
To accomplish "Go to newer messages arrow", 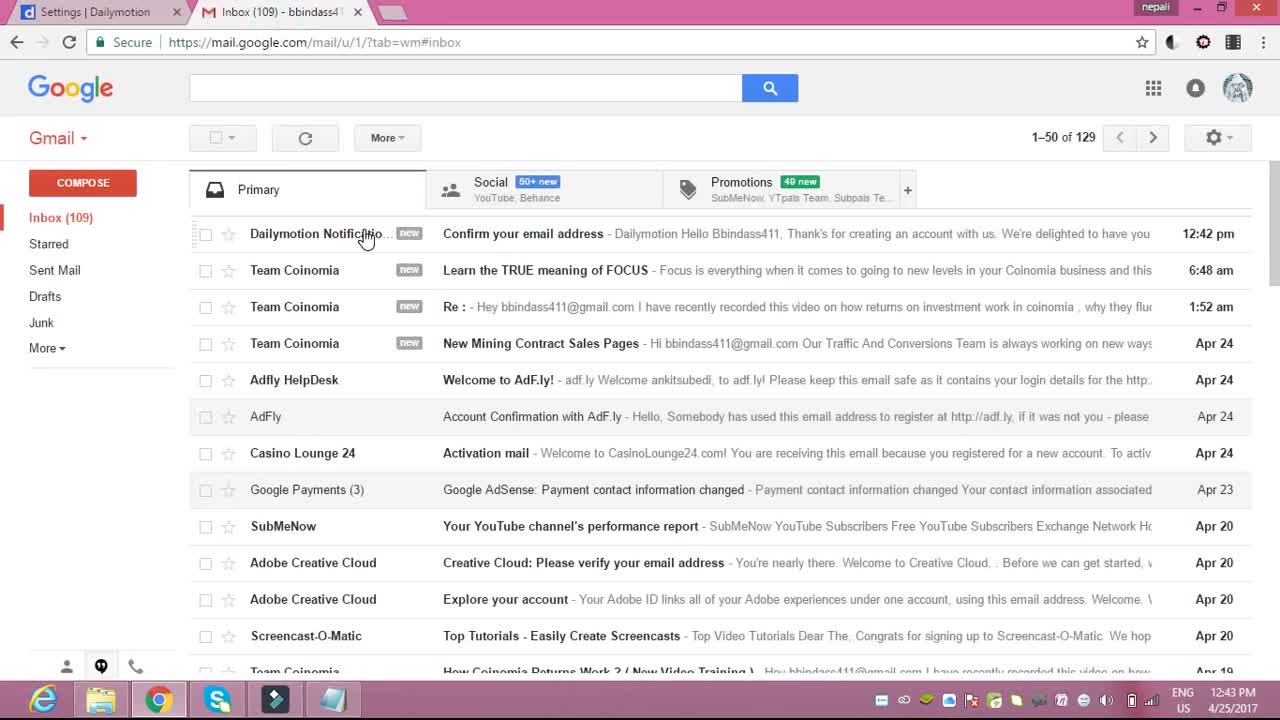I will click(x=1120, y=138).
